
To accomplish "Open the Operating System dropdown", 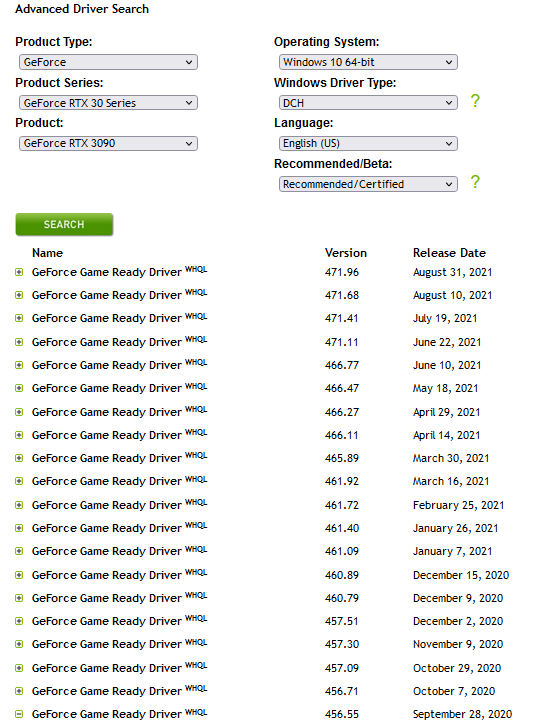I will (368, 62).
